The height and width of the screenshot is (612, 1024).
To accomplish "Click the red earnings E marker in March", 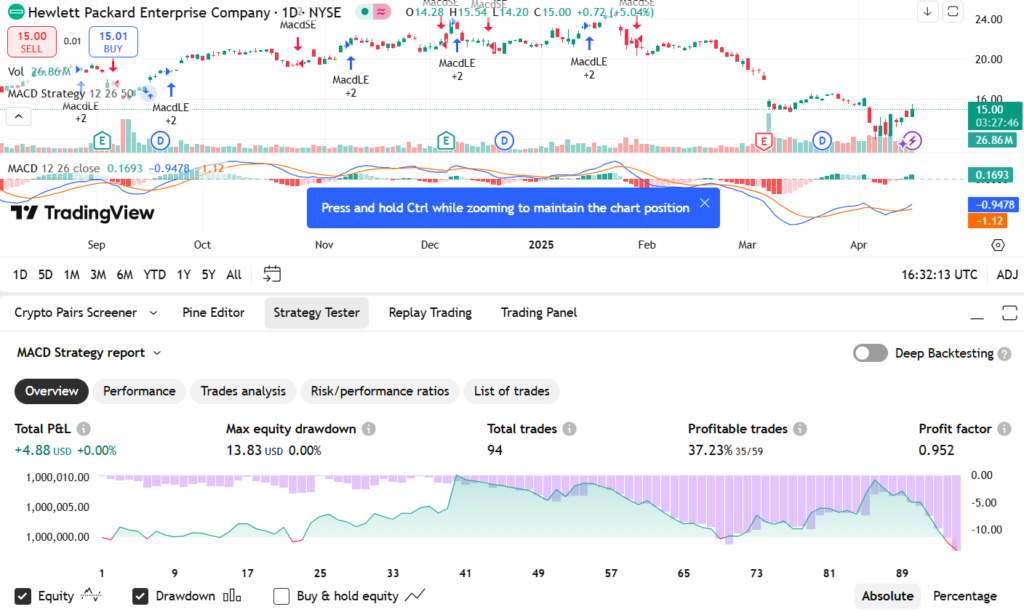I will pyautogui.click(x=763, y=140).
